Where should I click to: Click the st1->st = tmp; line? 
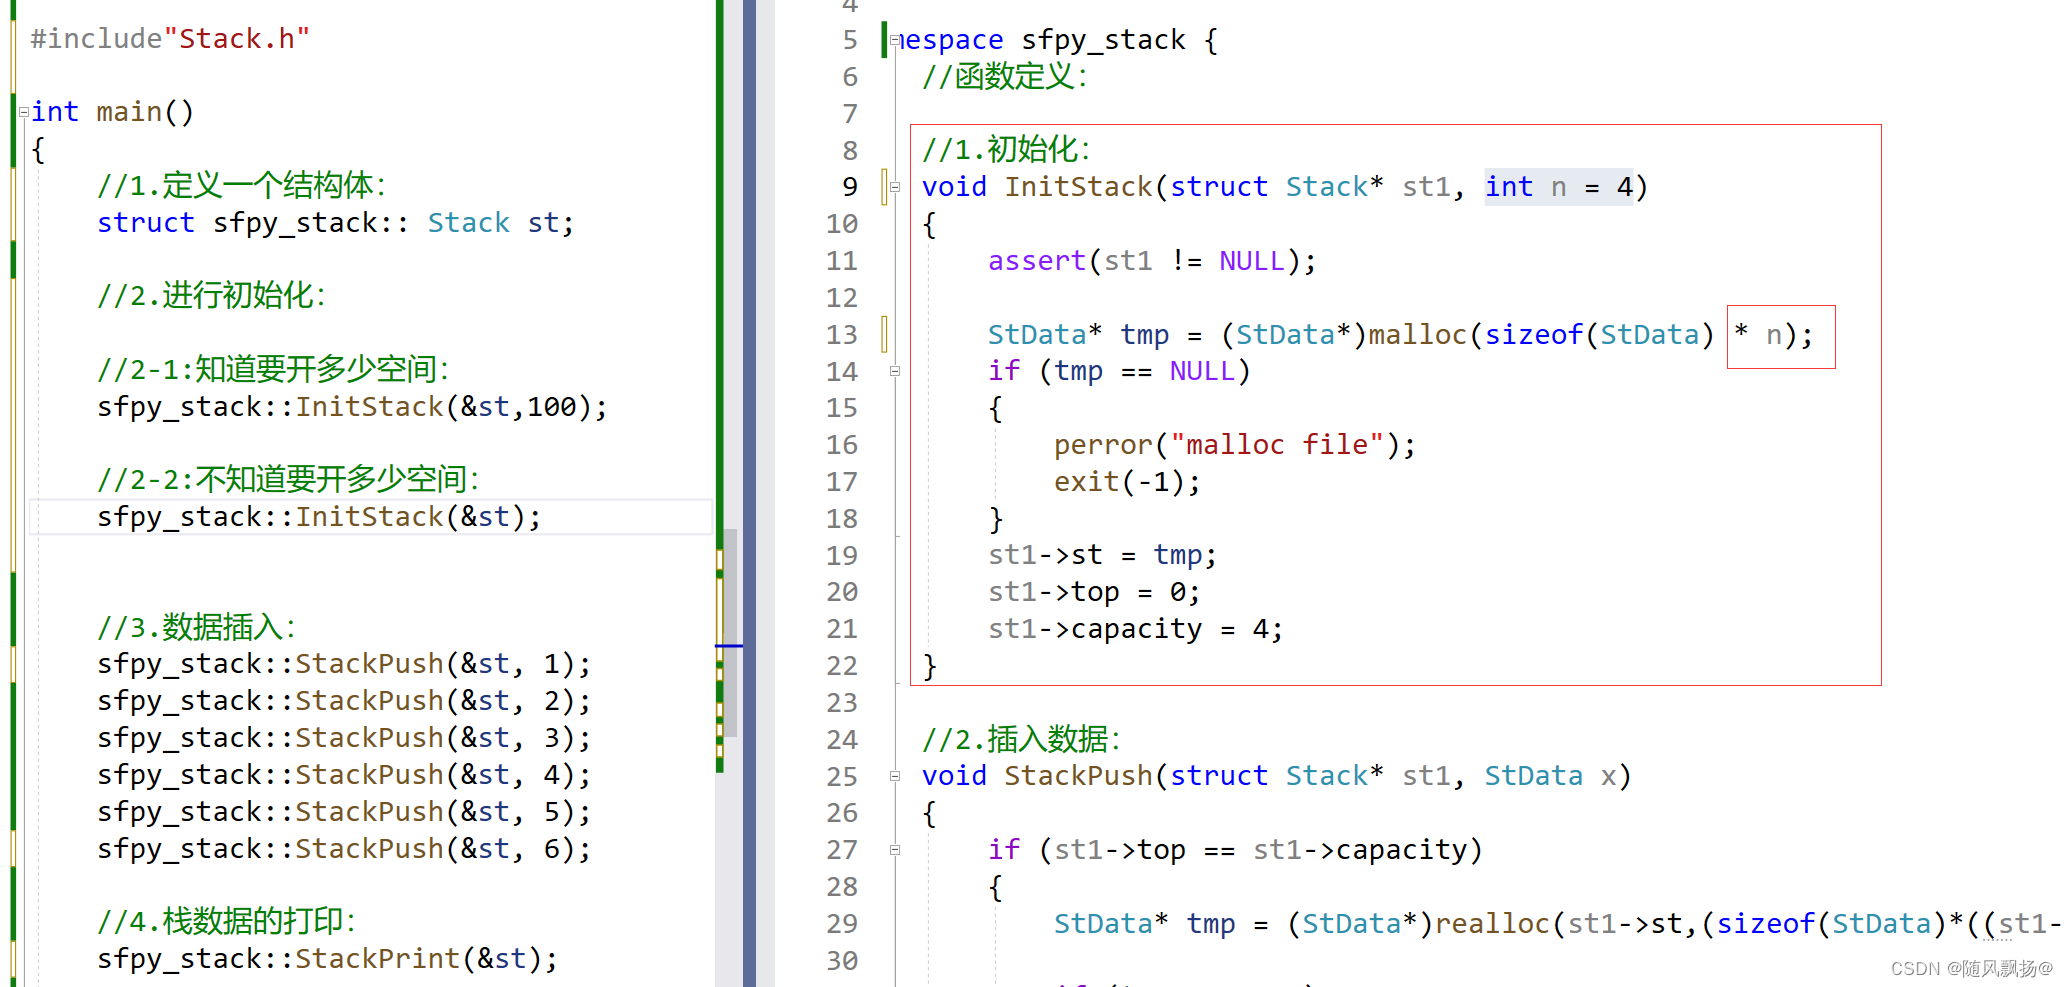pos(1103,555)
